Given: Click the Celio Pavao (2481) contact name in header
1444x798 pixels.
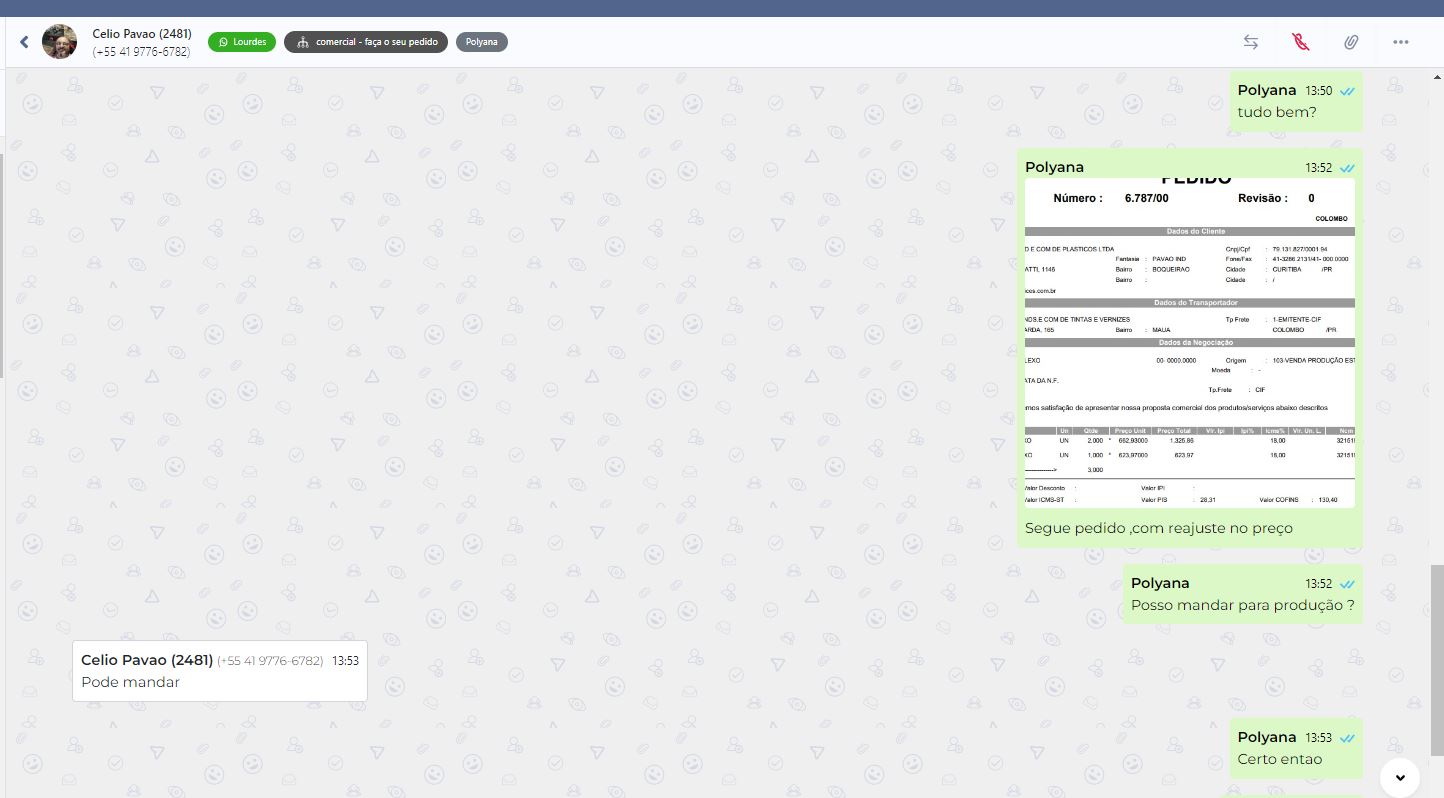Looking at the screenshot, I should [x=142, y=34].
